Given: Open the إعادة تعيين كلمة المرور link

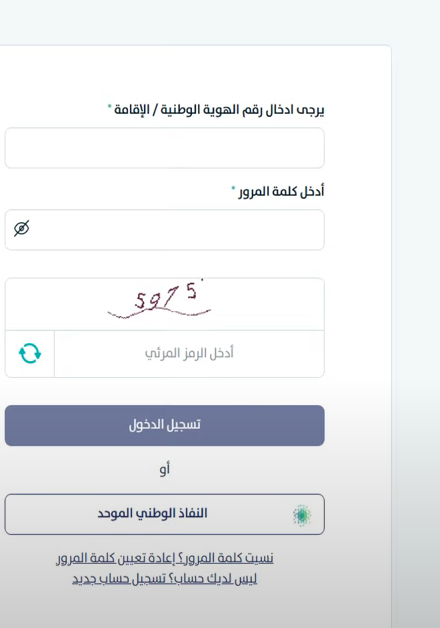Looking at the screenshot, I should click(x=116, y=558).
